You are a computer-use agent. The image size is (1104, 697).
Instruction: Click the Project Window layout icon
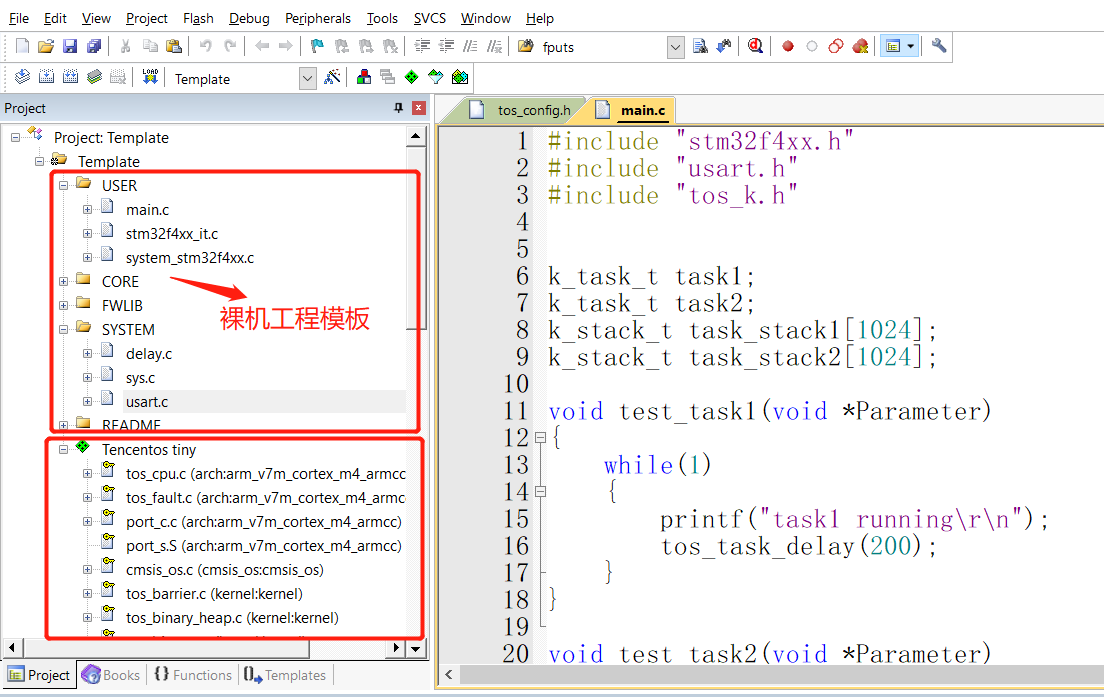tap(893, 46)
